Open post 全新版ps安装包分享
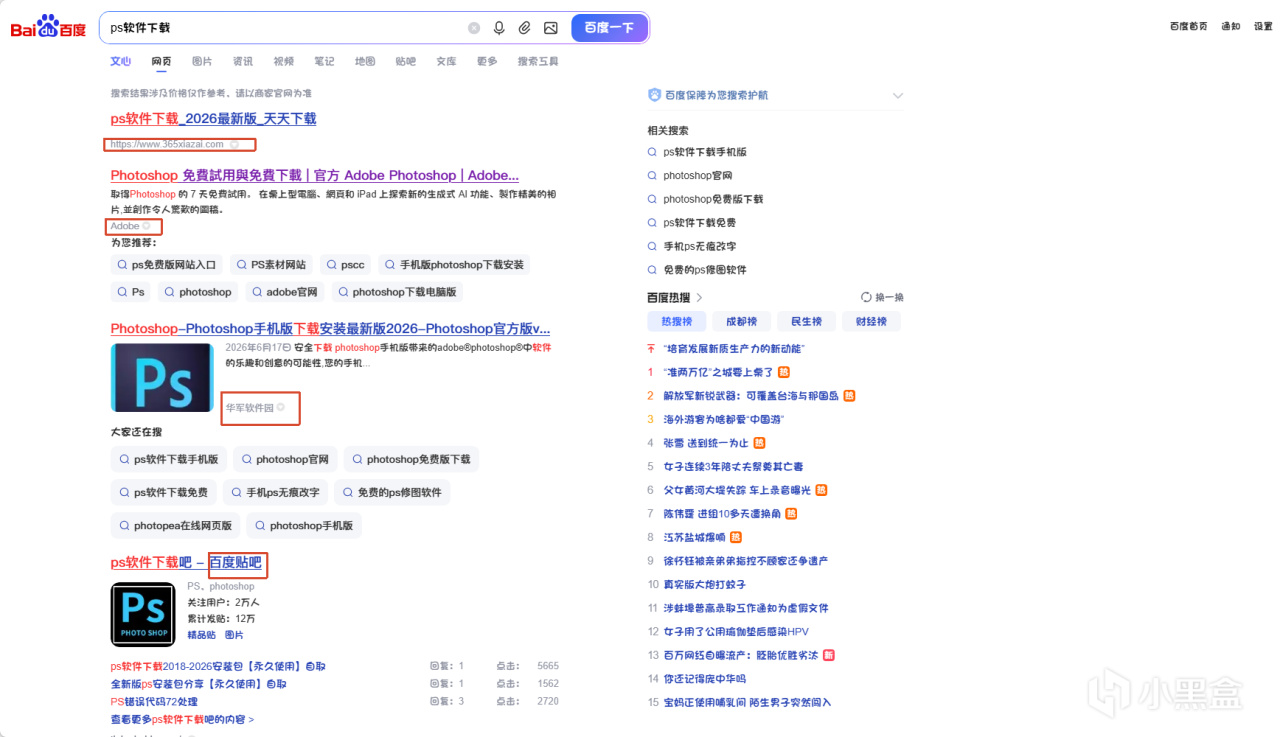This screenshot has width=1280, height=737. click(198, 684)
